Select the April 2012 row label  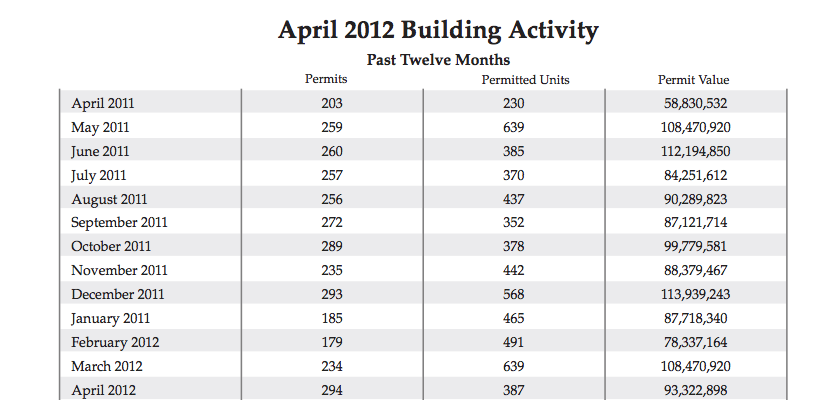pos(103,391)
